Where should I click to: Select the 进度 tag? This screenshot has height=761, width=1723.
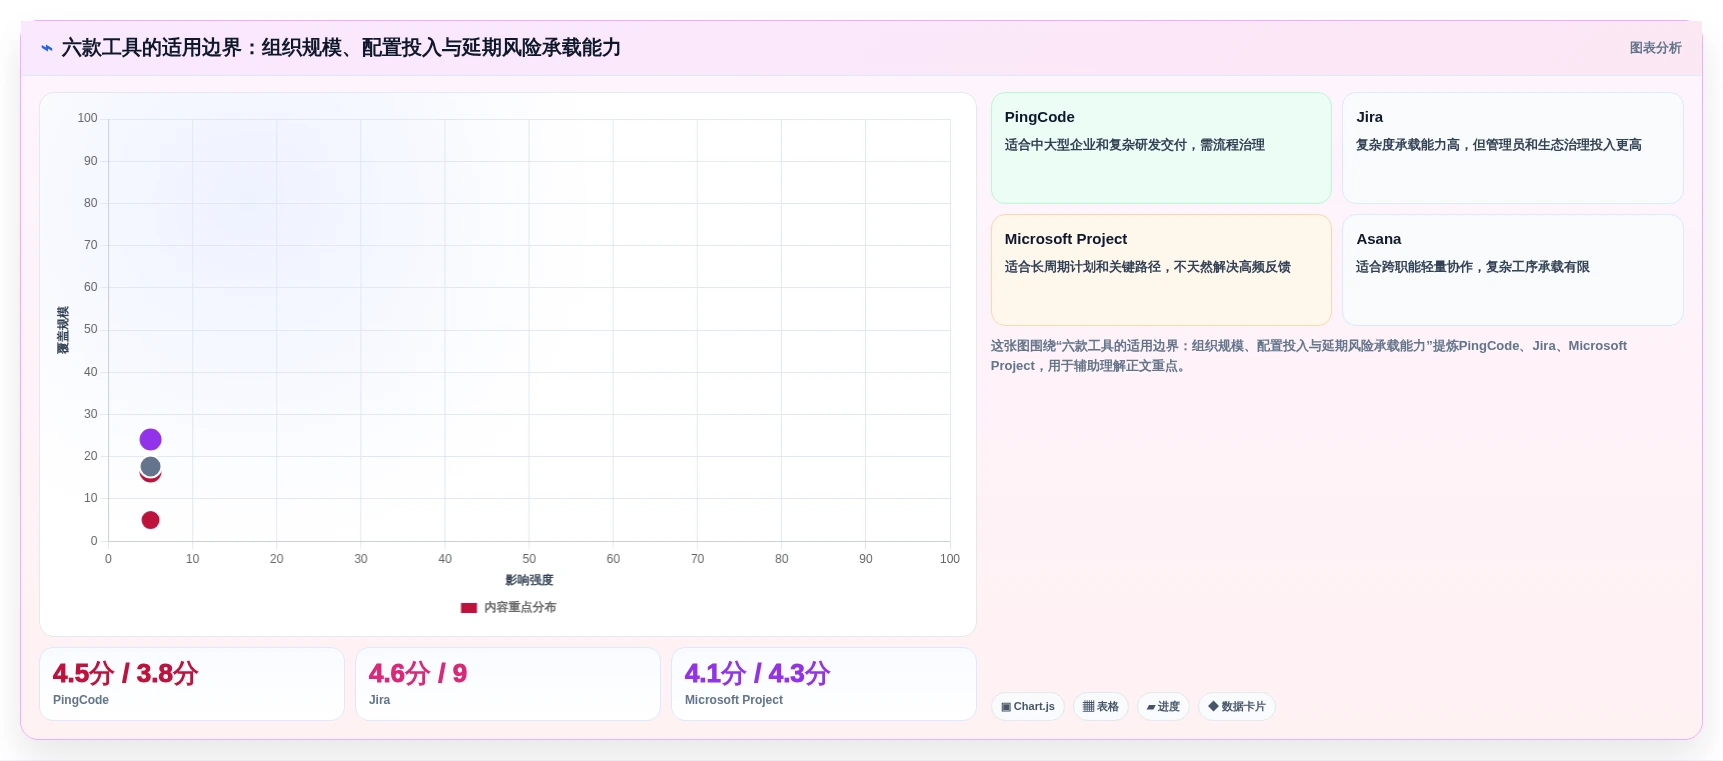pyautogui.click(x=1163, y=706)
